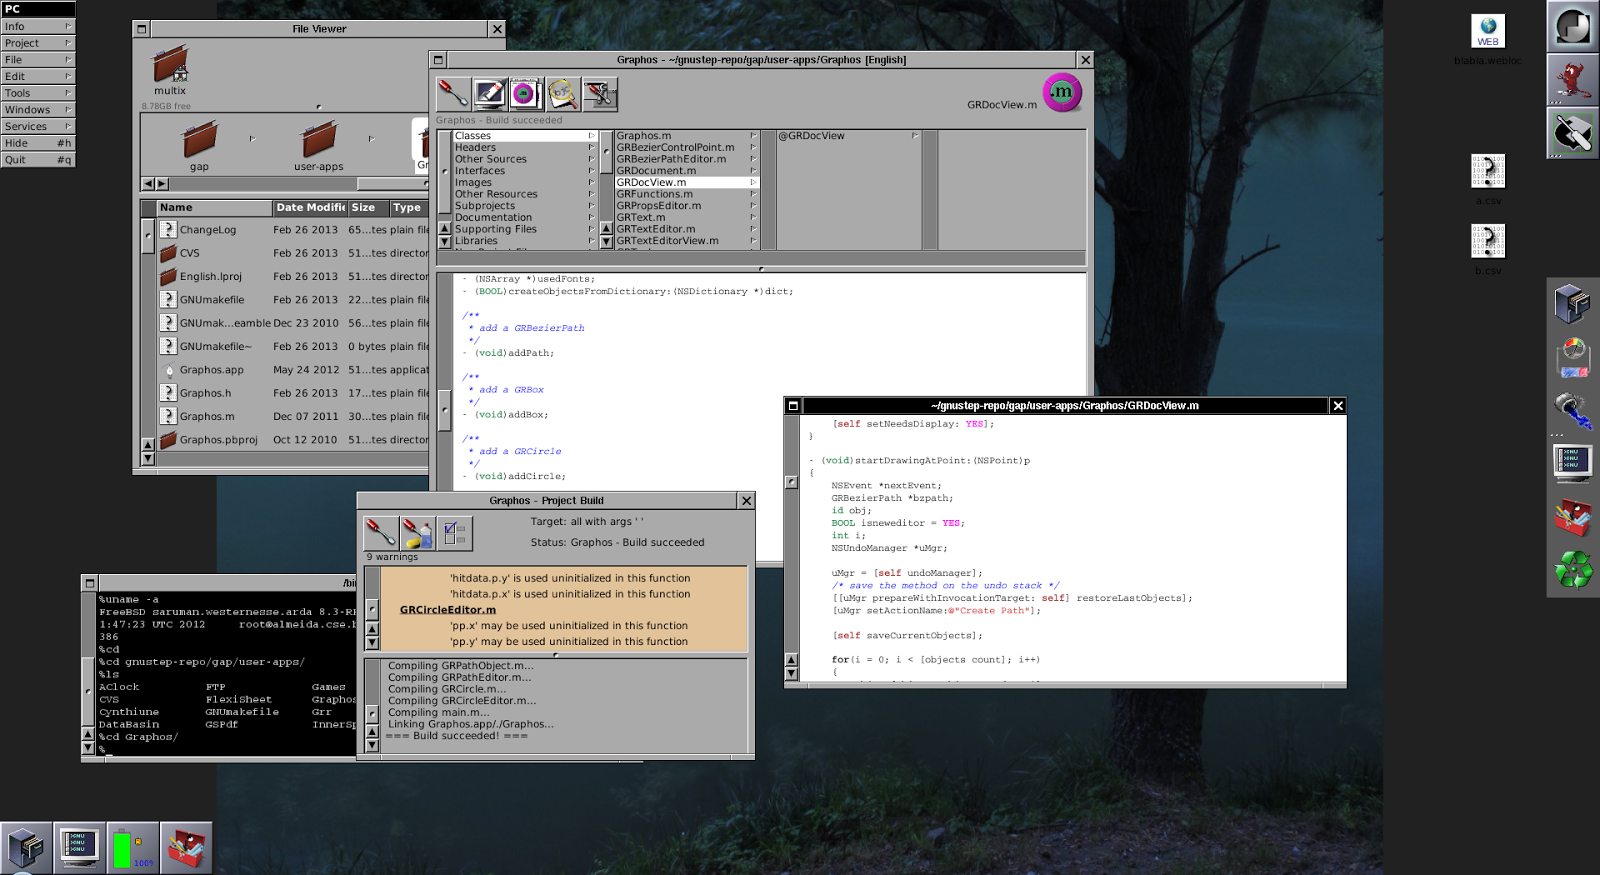The height and width of the screenshot is (875, 1600).
Task: Select English.lproj row in File Viewer
Action: [x=293, y=277]
